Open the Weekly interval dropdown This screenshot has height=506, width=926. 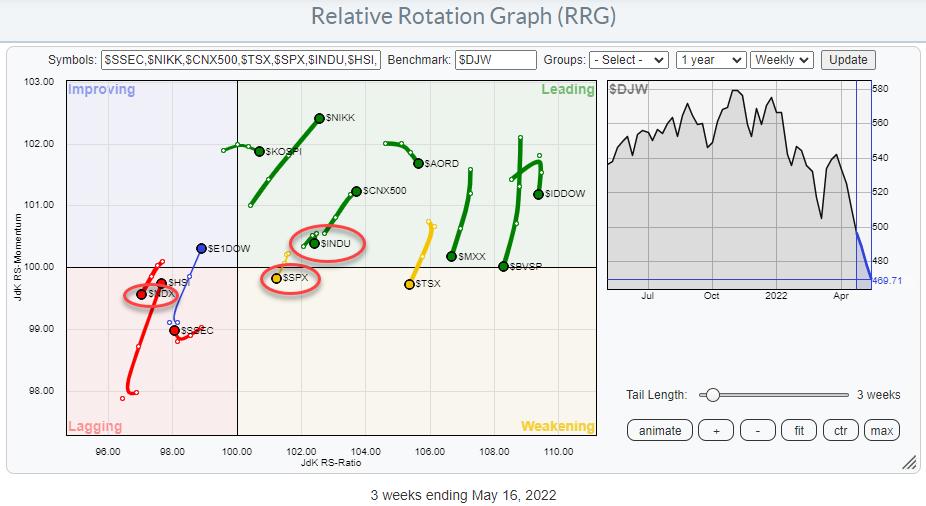(x=782, y=60)
